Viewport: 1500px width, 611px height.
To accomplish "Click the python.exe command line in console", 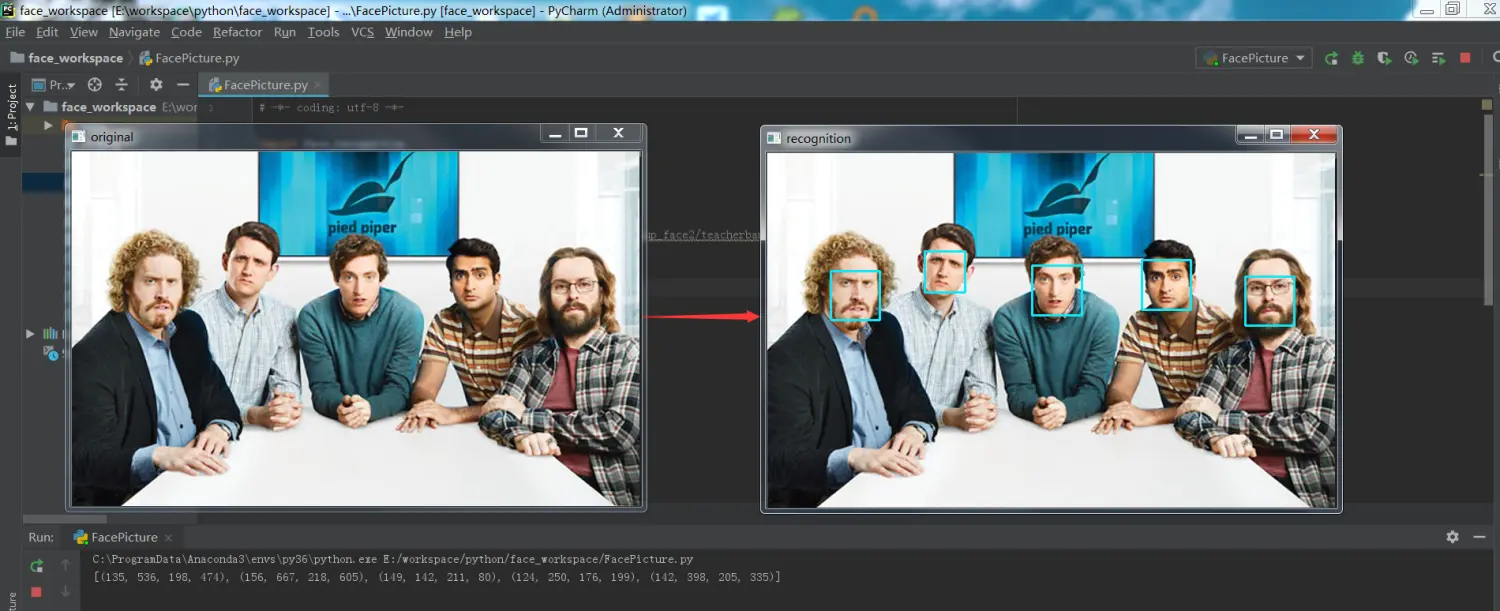I will click(x=393, y=560).
